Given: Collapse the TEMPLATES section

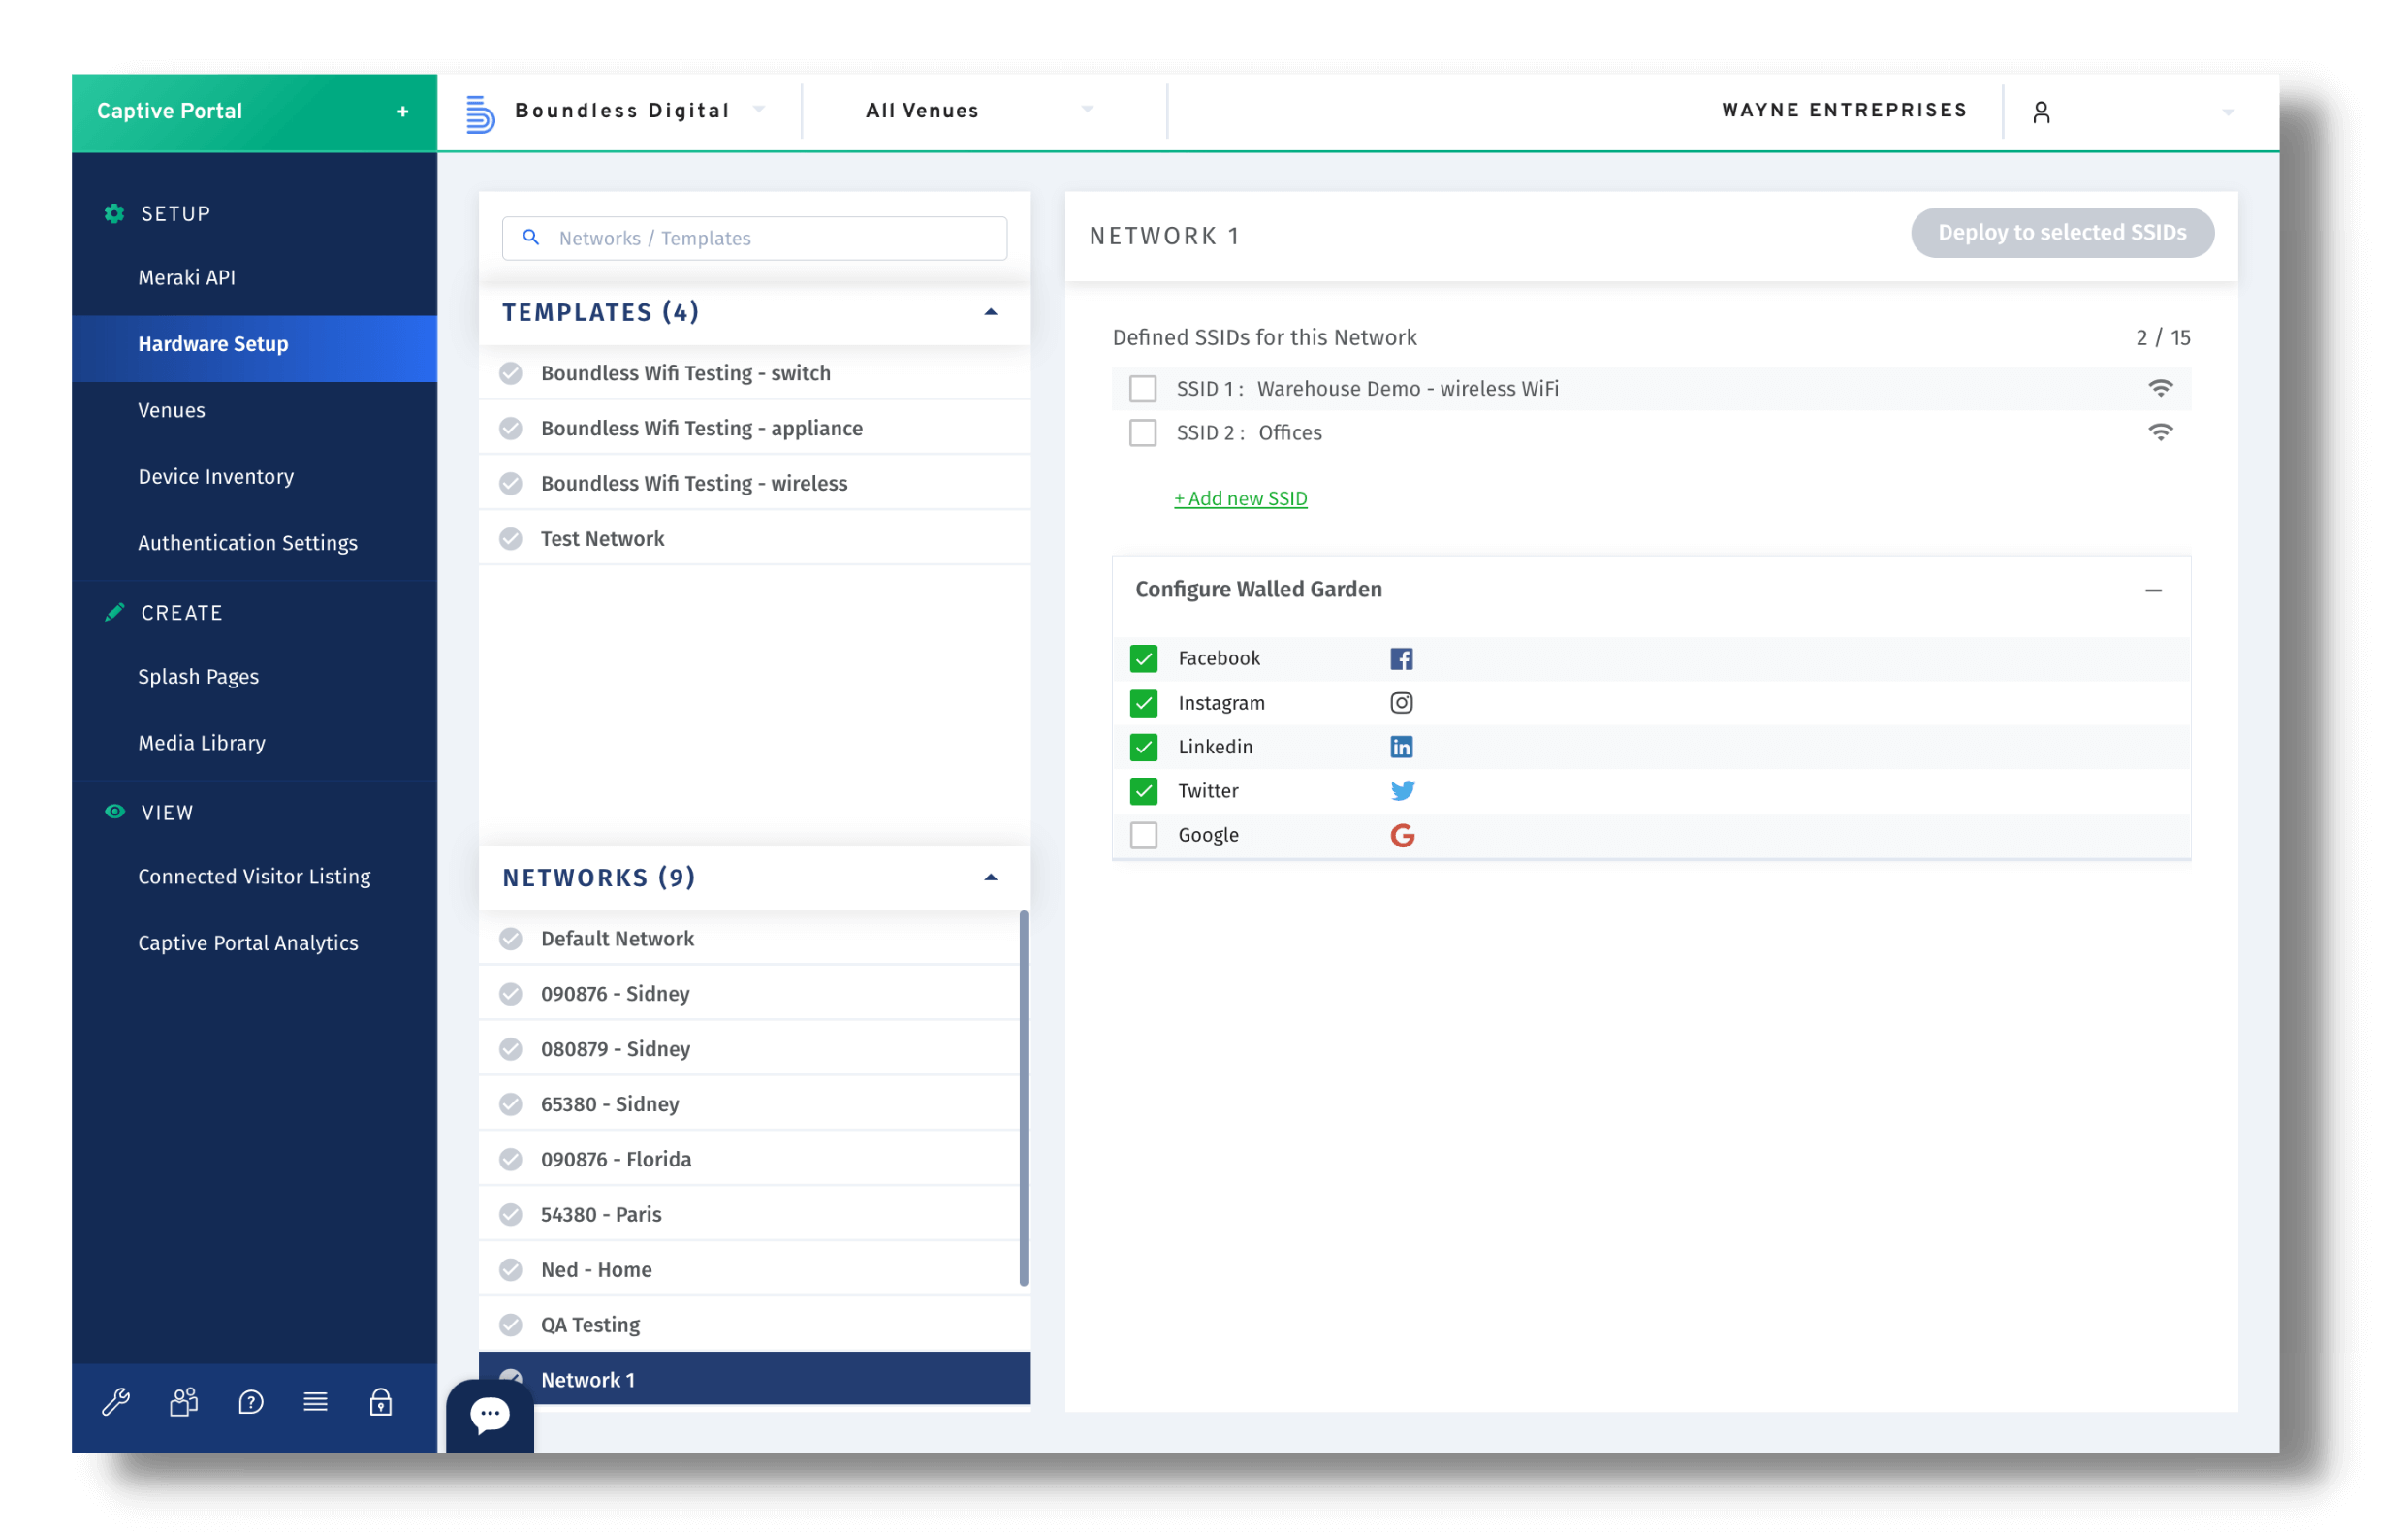Looking at the screenshot, I should tap(990, 312).
